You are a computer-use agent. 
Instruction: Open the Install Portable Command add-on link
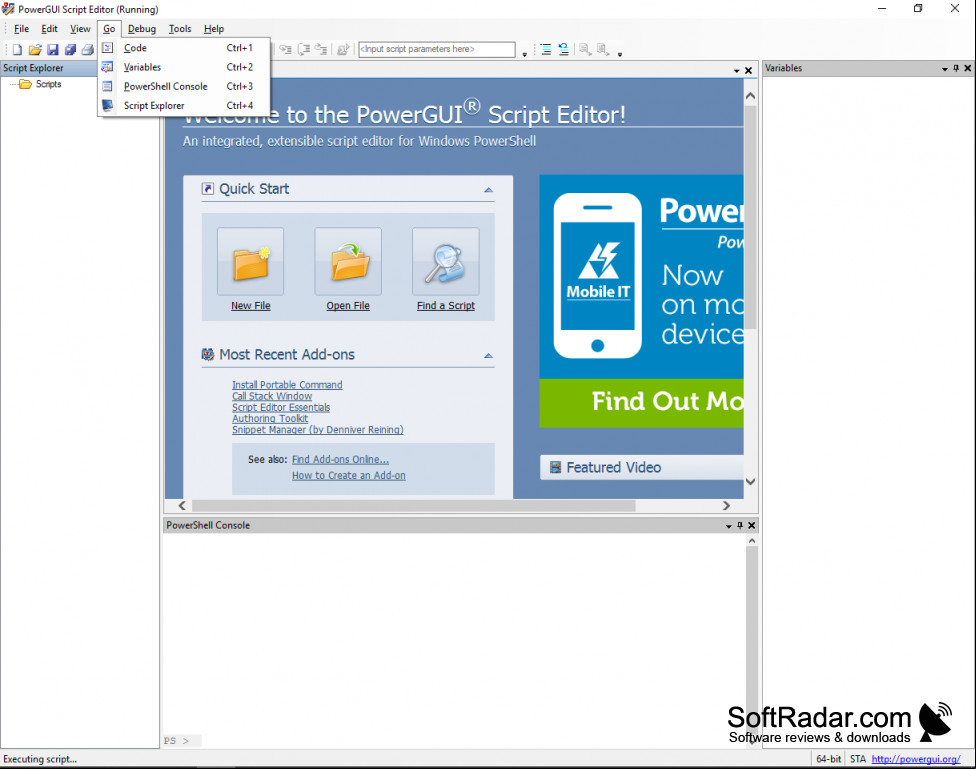(287, 385)
